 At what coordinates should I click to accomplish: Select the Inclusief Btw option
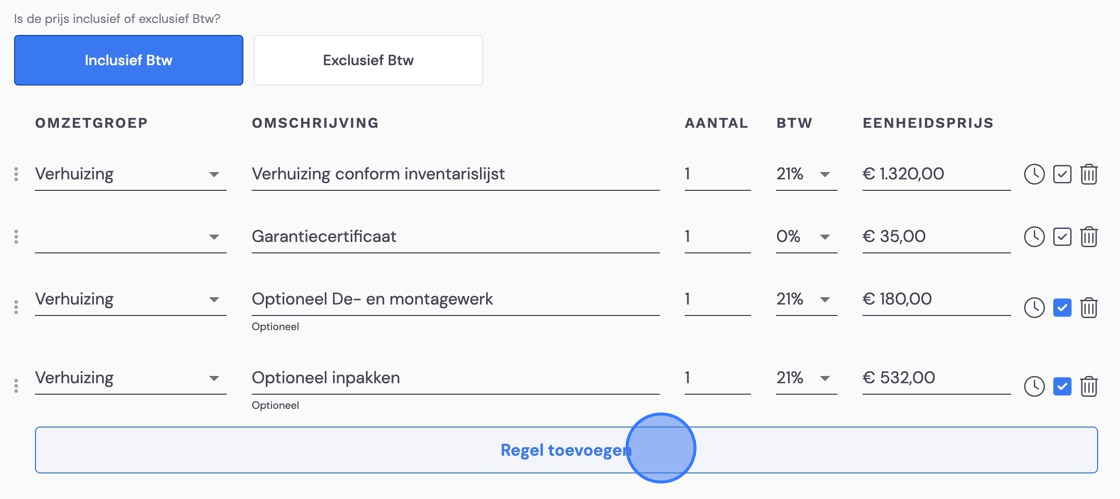[x=129, y=61]
